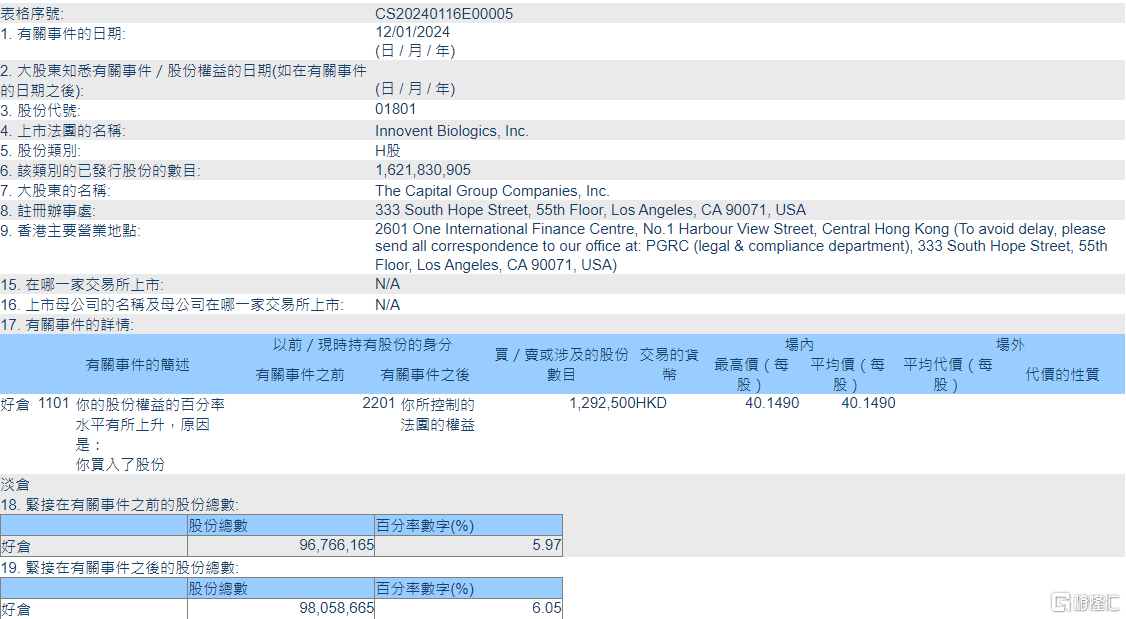Select label 7. 大股東的名稱
This screenshot has width=1126, height=619.
click(x=56, y=191)
